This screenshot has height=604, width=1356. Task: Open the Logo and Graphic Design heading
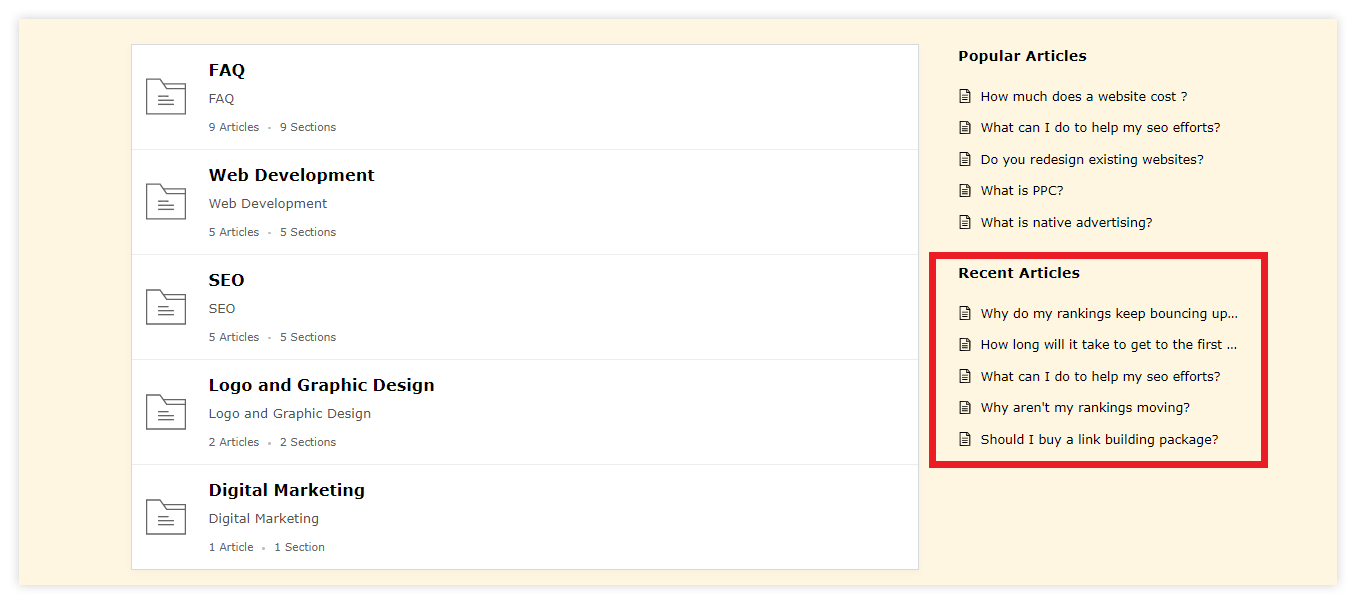pos(321,385)
